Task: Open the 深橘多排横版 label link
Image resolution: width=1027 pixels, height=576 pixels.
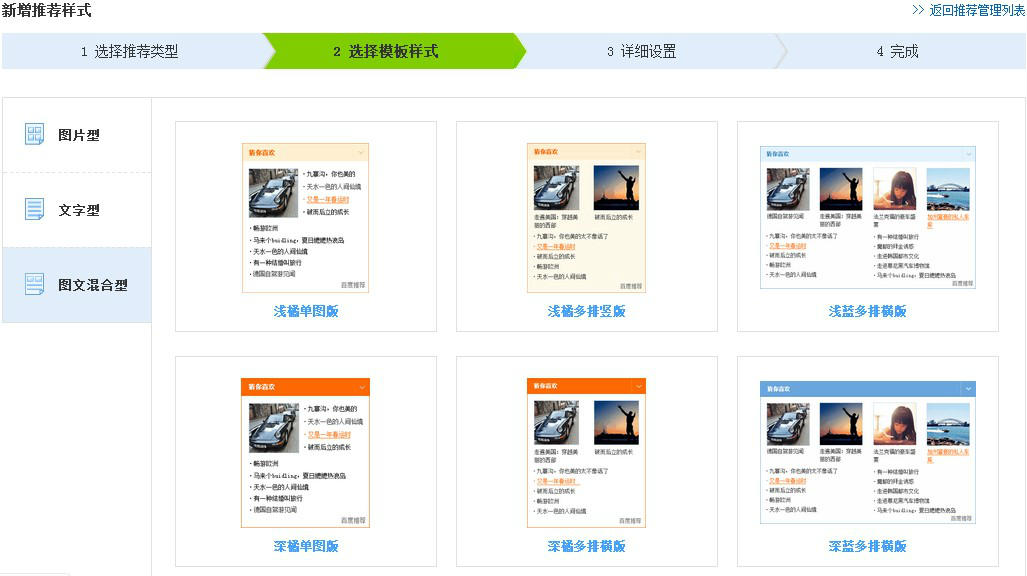Action: click(x=586, y=546)
